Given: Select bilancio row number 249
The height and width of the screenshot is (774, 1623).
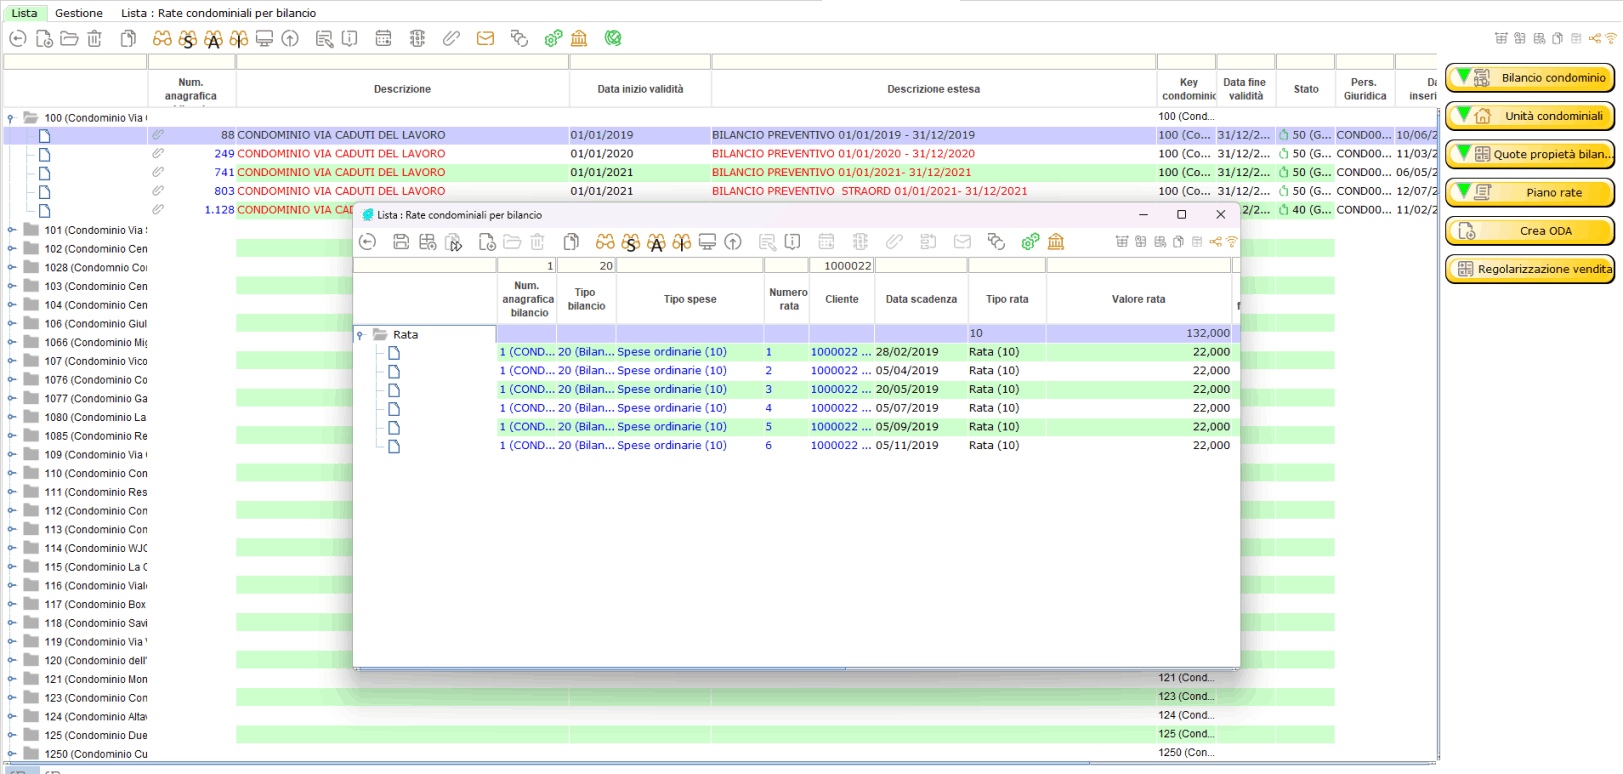Looking at the screenshot, I should click(720, 154).
